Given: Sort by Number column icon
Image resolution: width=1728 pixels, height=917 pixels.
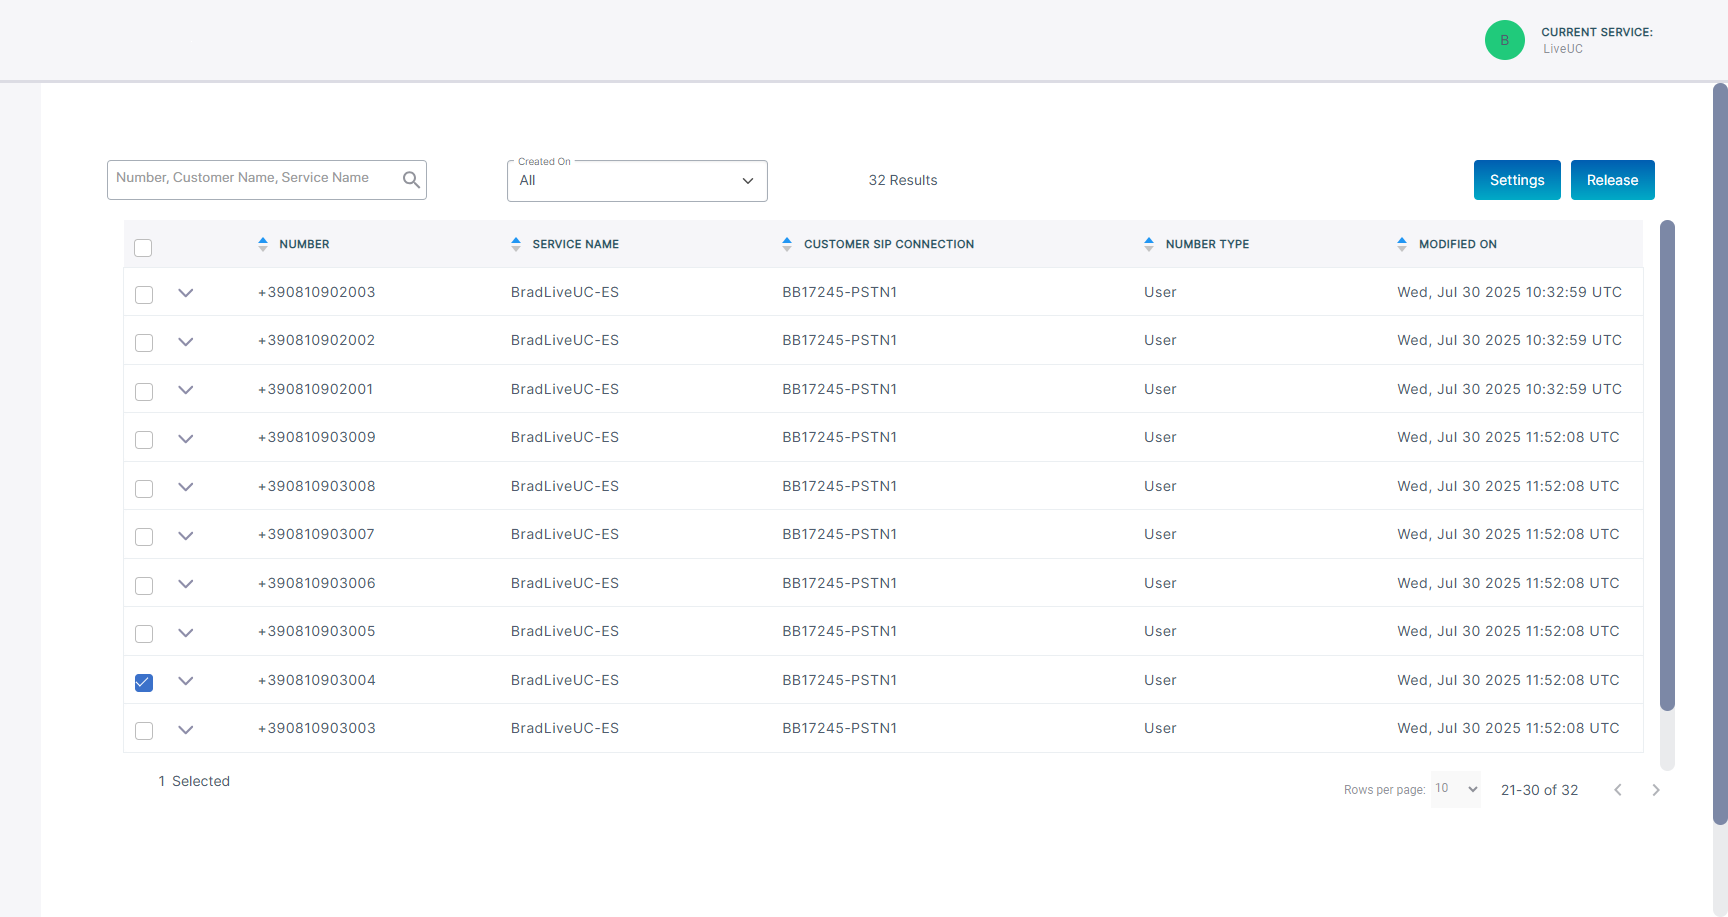Looking at the screenshot, I should (x=263, y=244).
